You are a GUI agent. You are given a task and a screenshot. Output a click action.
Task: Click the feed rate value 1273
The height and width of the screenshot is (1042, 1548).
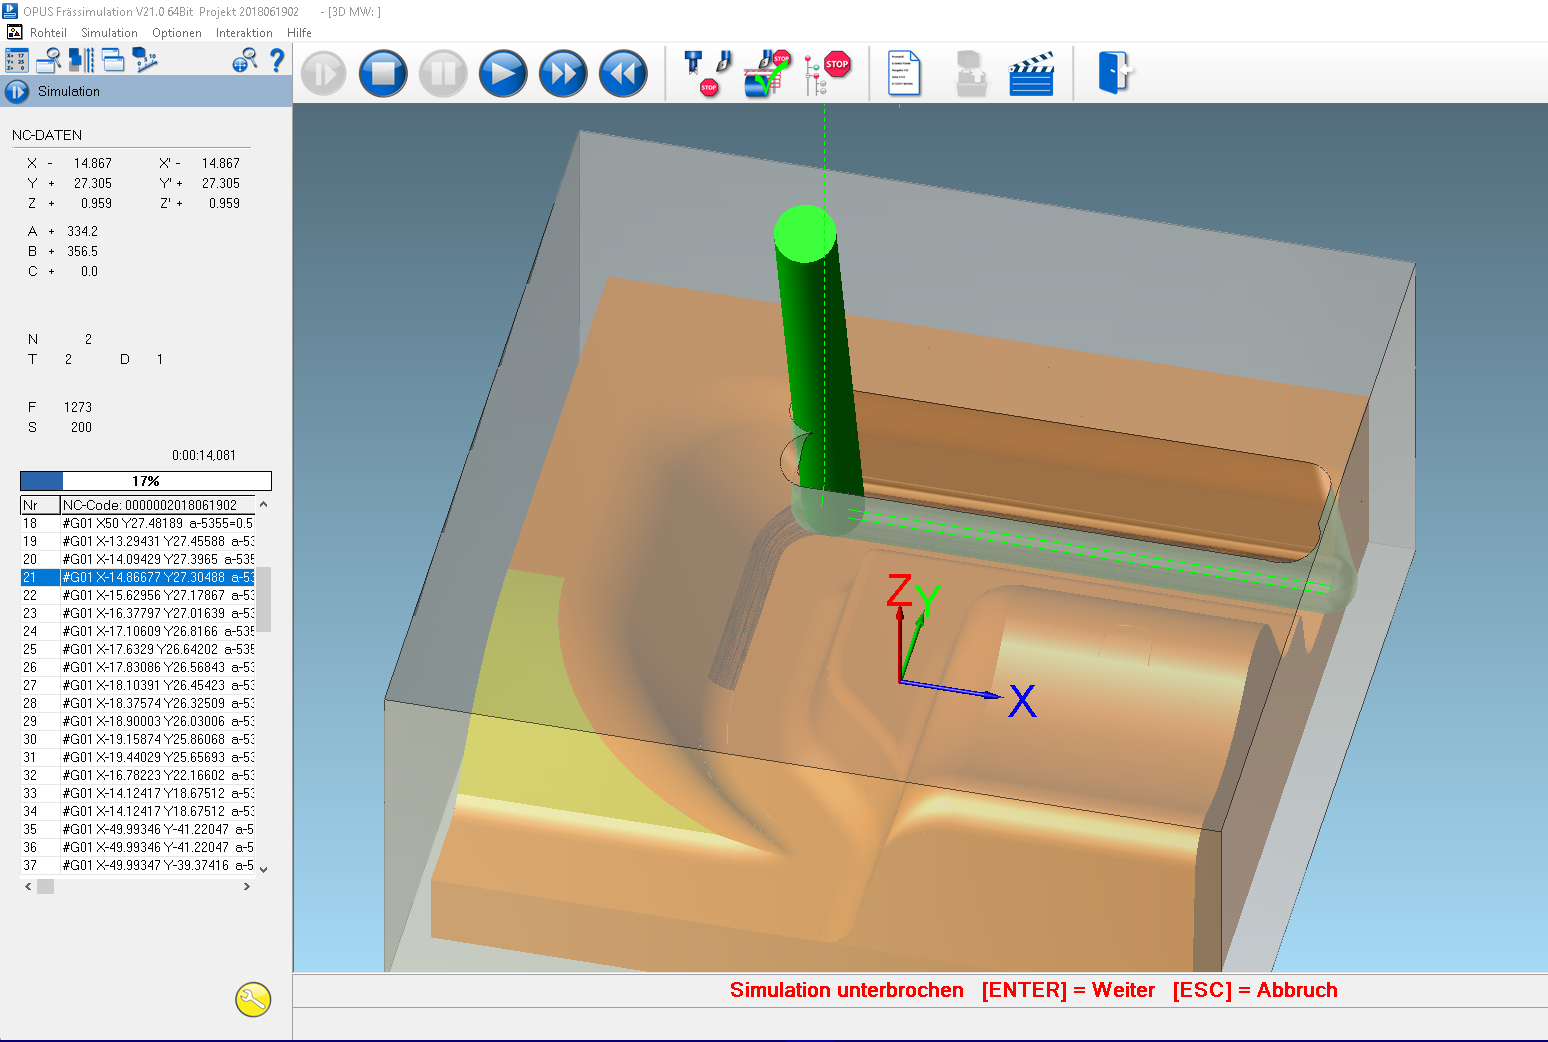(77, 407)
